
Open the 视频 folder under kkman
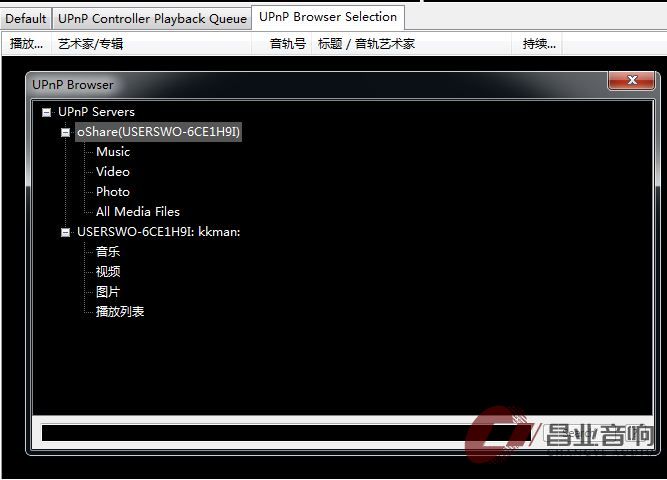(108, 271)
